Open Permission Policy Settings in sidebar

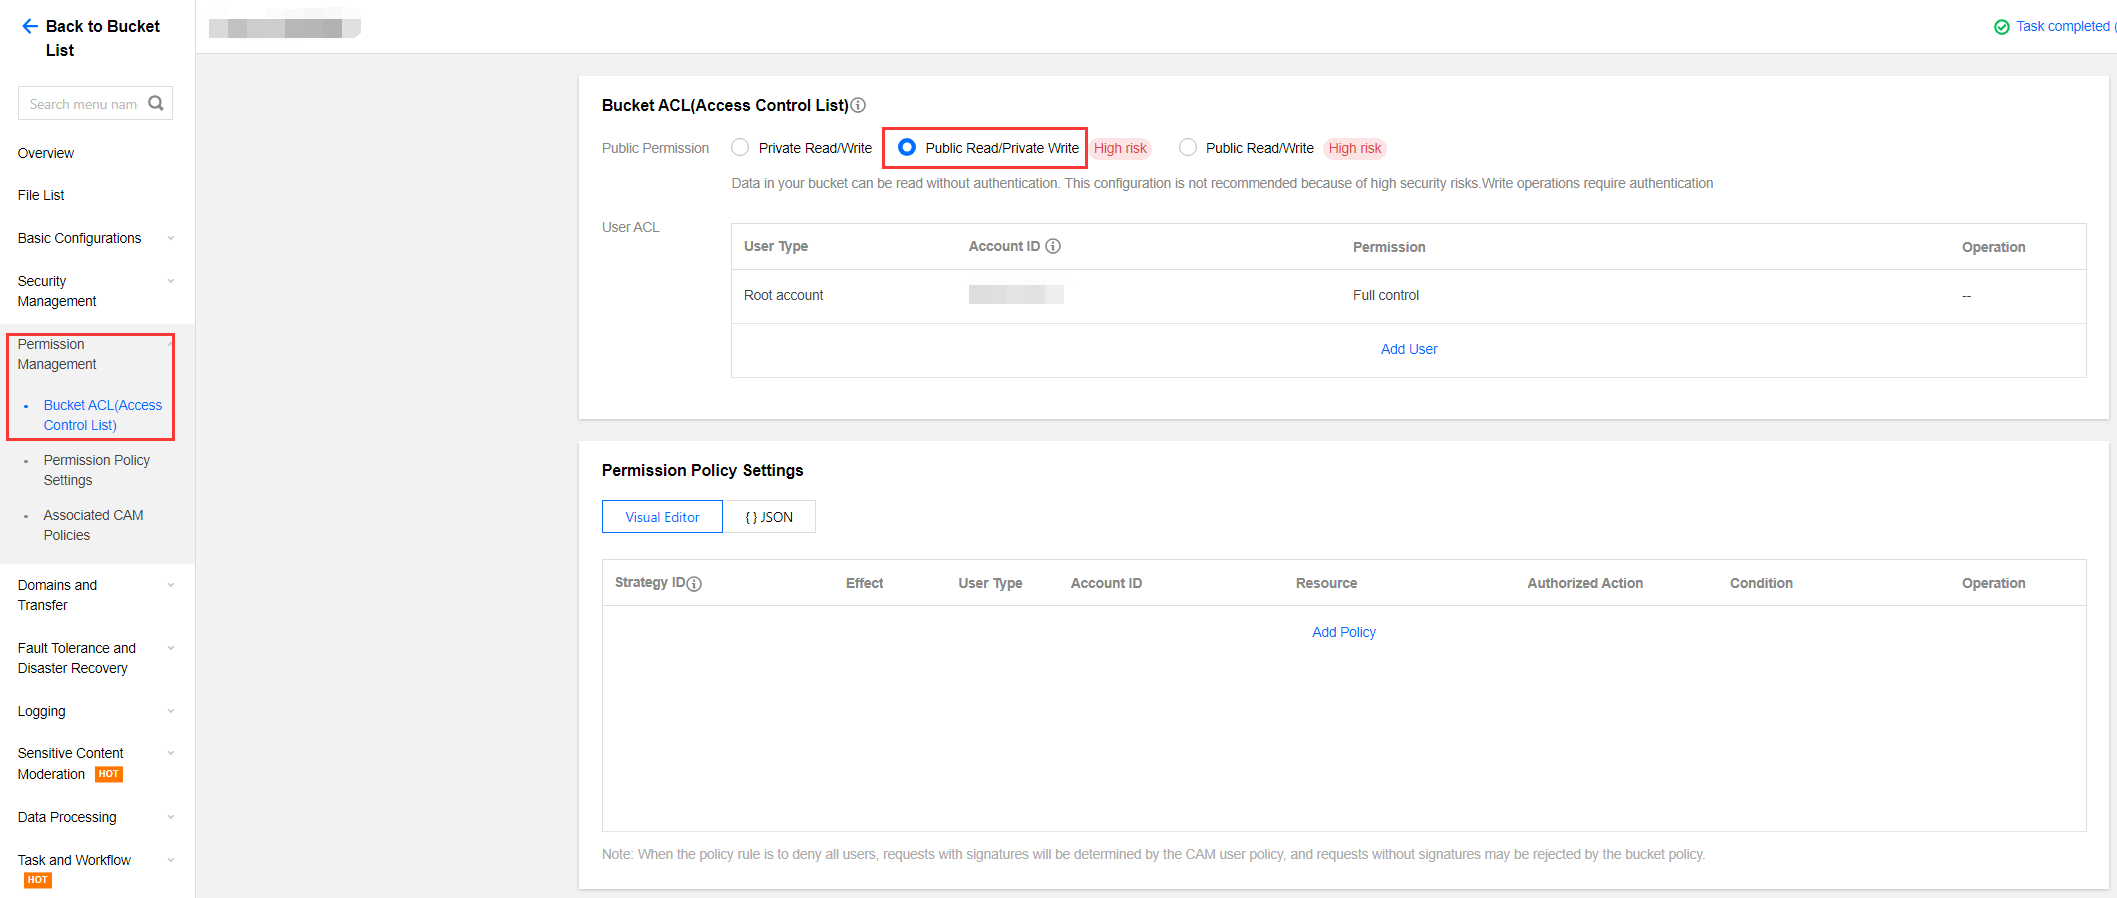(96, 470)
